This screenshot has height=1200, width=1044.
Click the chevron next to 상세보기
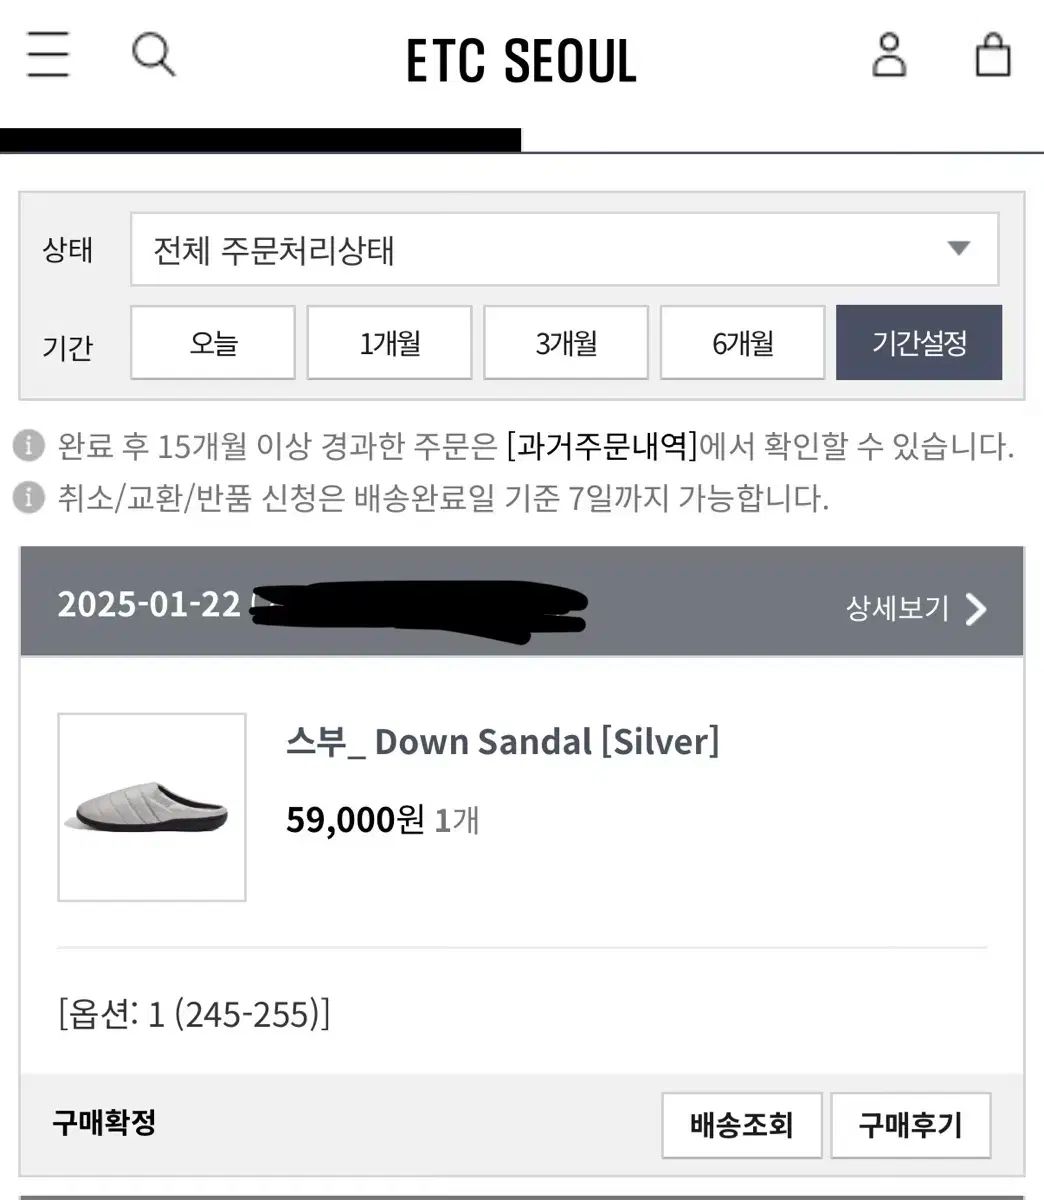[976, 609]
